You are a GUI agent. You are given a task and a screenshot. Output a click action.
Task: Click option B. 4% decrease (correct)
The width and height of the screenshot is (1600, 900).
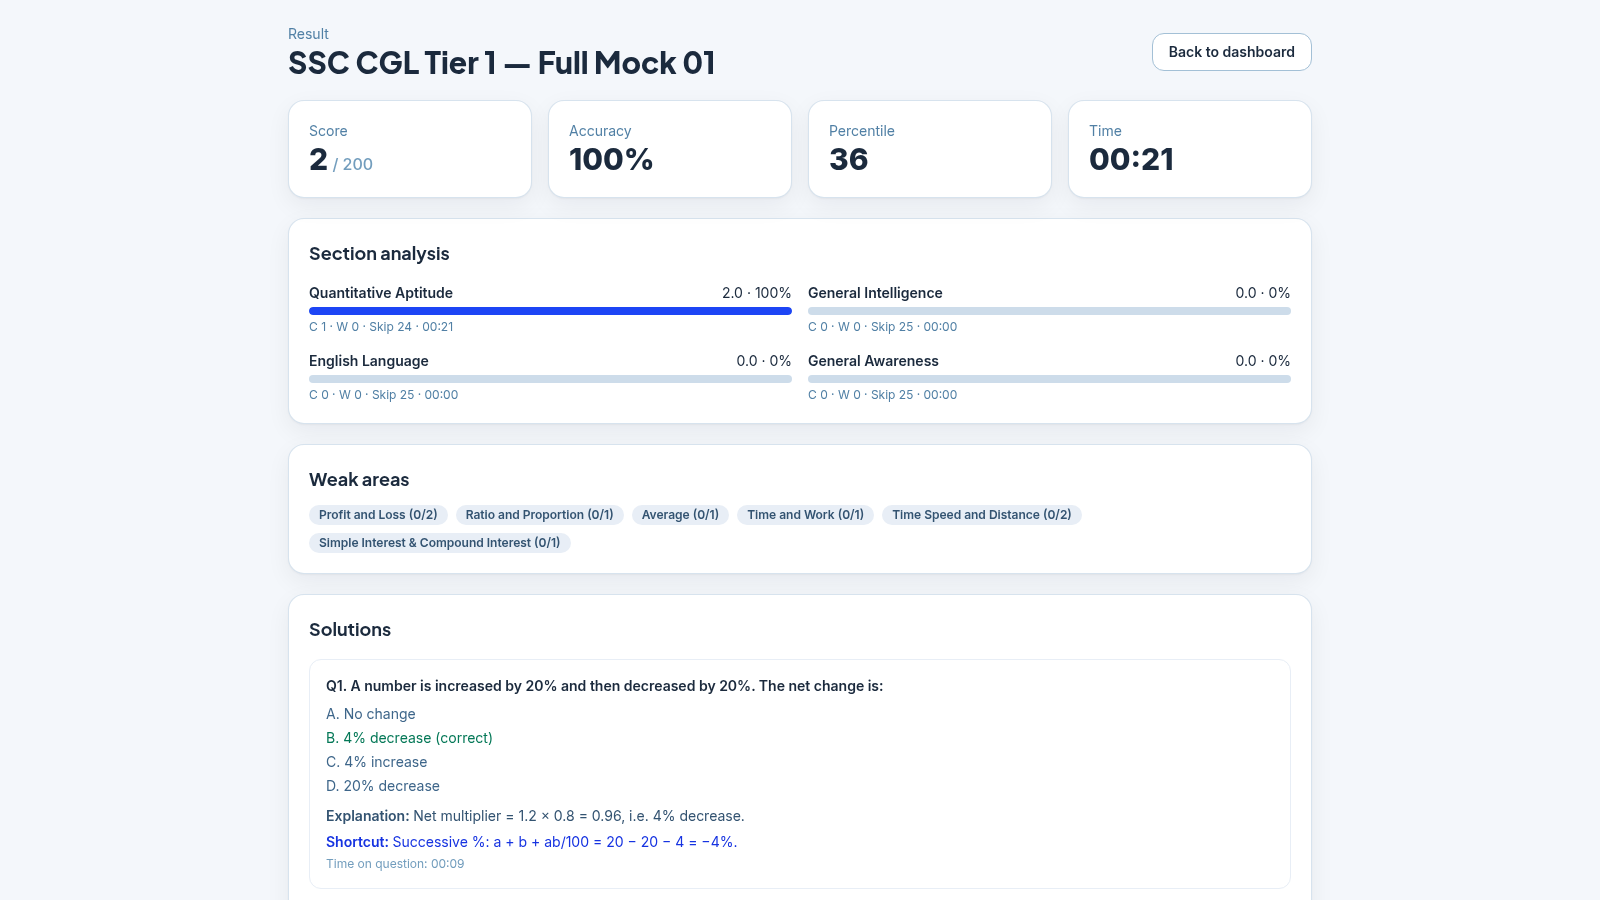409,738
